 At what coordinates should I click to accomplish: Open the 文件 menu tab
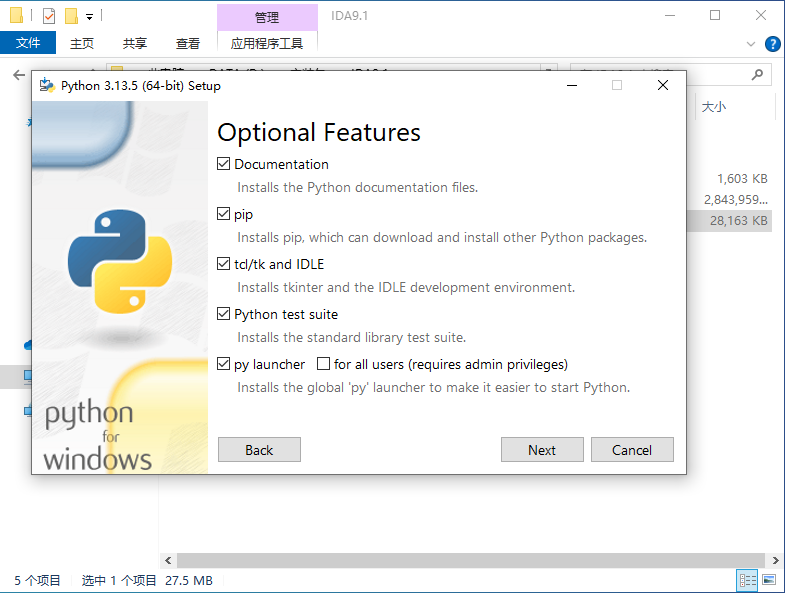point(28,43)
